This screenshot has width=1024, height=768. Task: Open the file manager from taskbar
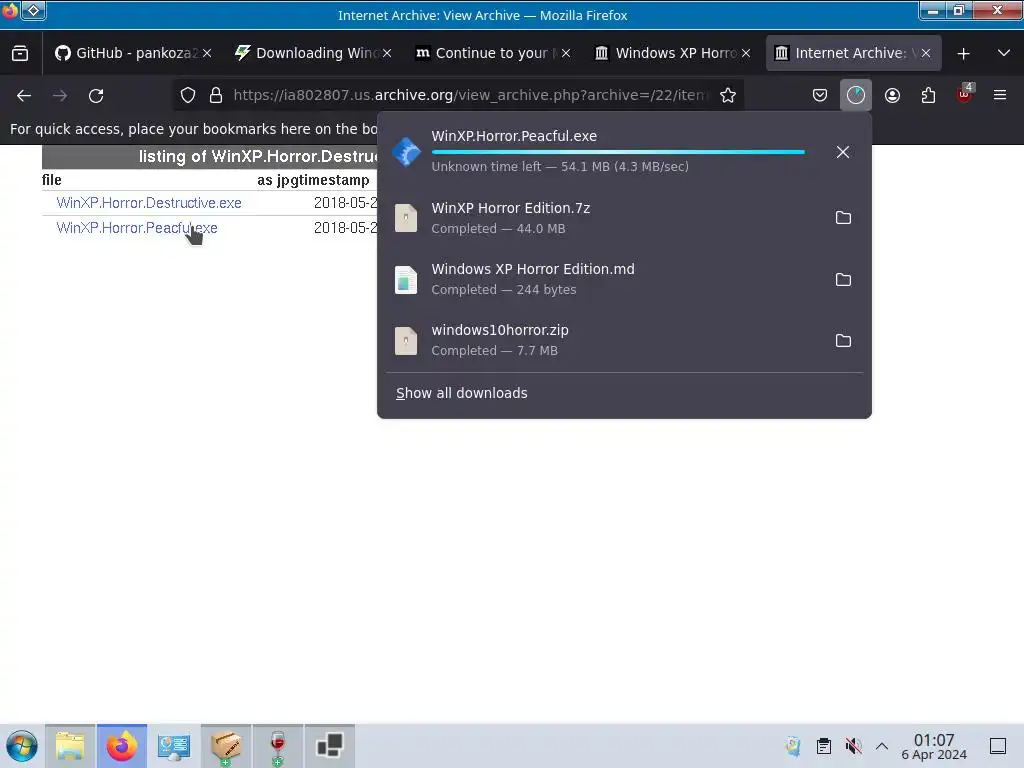tap(70, 746)
